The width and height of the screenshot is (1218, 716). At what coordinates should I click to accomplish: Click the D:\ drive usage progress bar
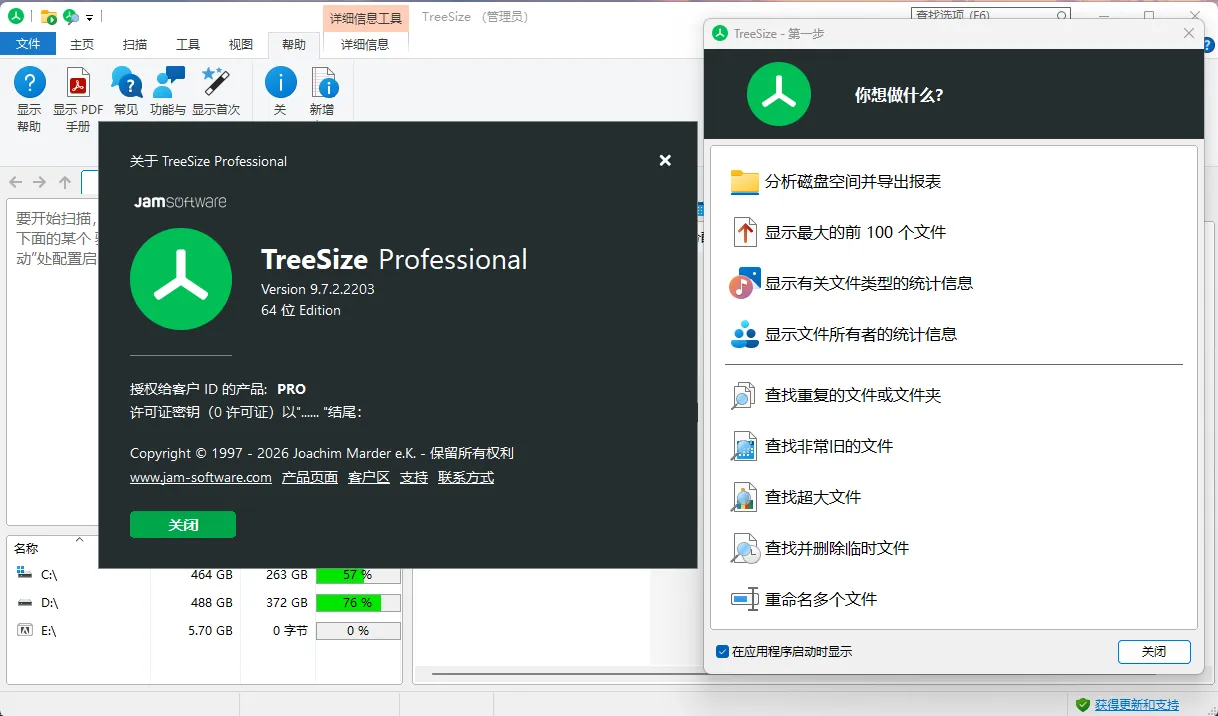point(358,602)
